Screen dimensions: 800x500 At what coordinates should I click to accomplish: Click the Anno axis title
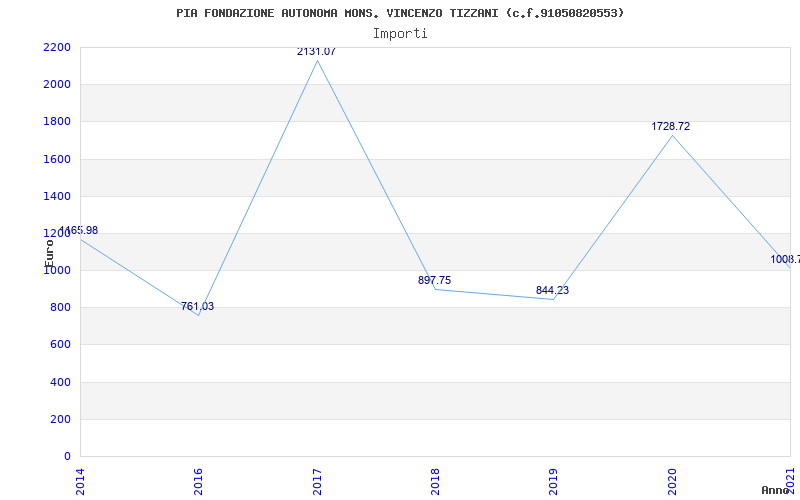(776, 490)
